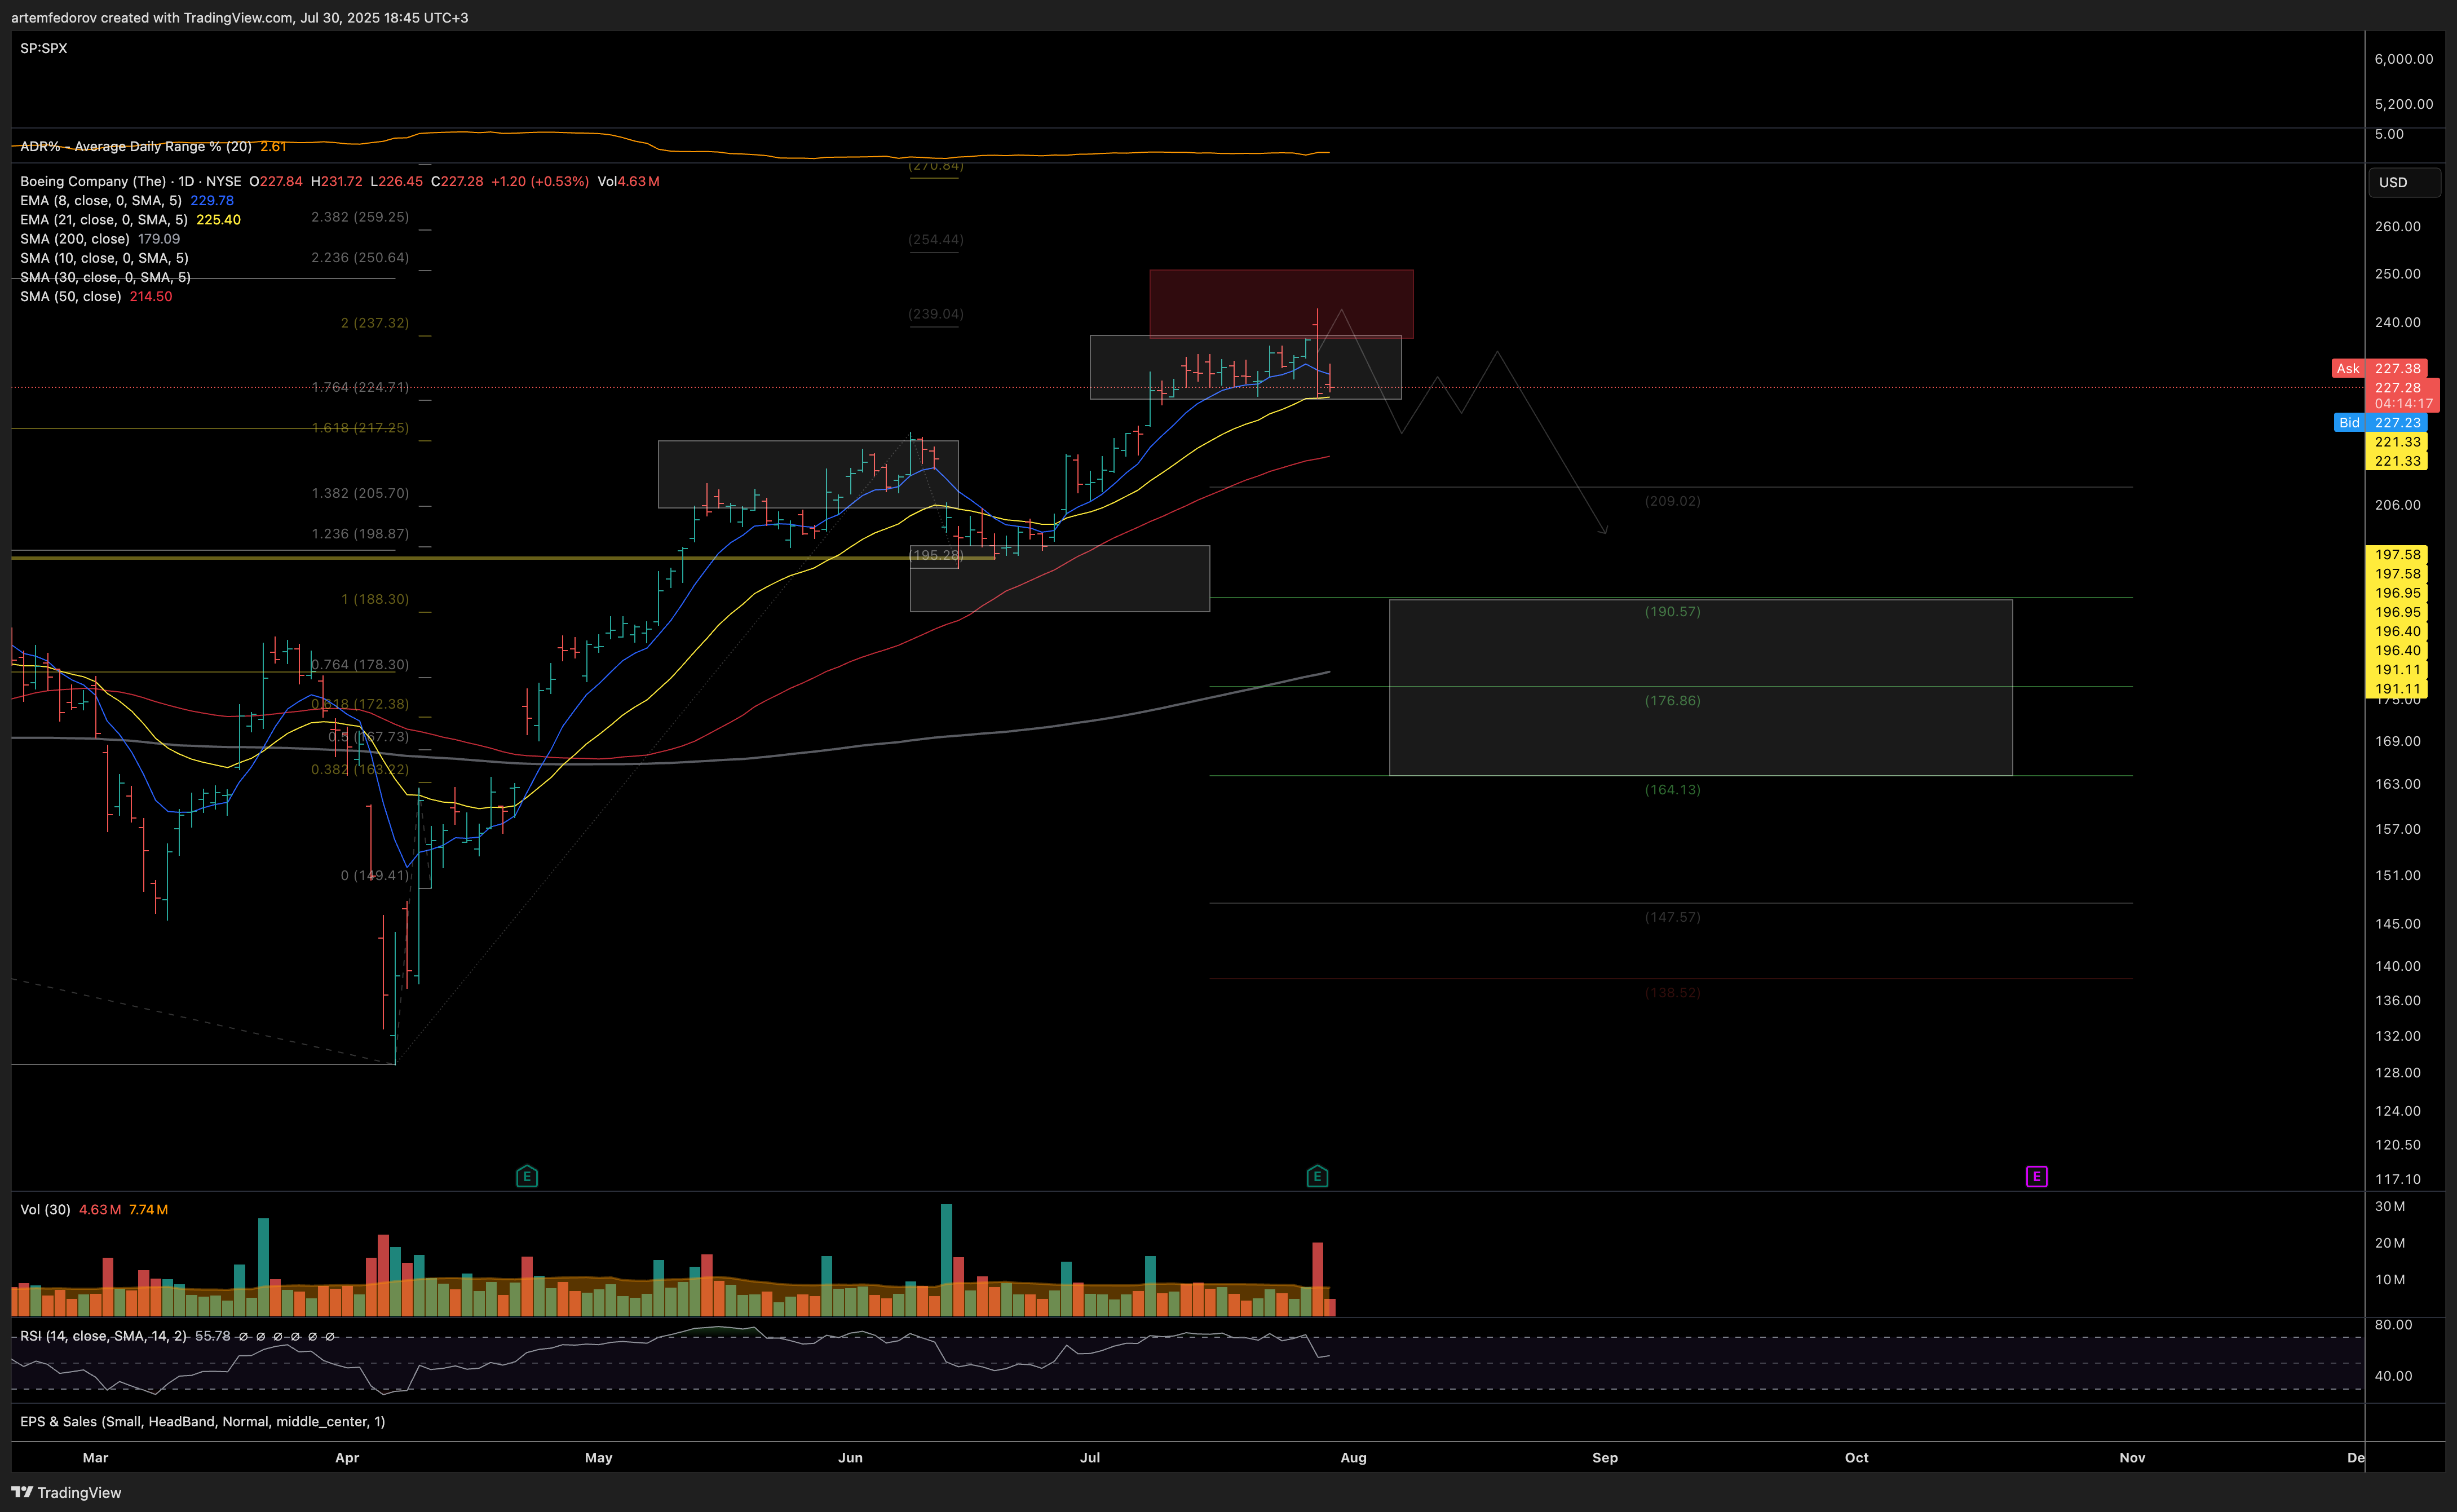2457x1512 pixels.
Task: Click the 1.764 (224.71) Fibonacci label
Action: point(360,387)
